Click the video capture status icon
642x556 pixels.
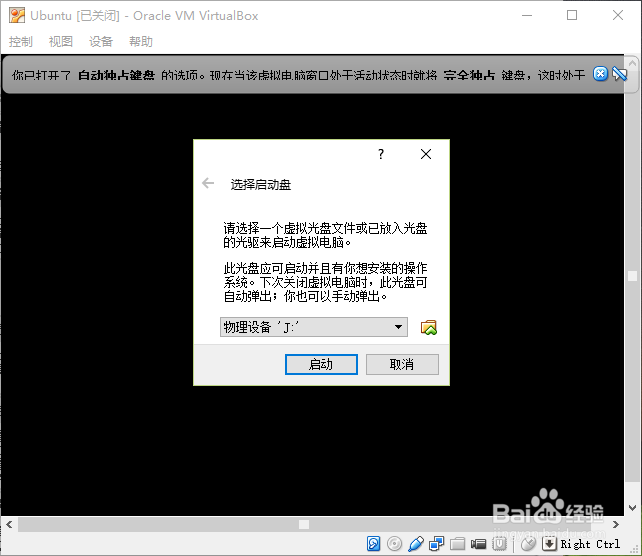478,544
